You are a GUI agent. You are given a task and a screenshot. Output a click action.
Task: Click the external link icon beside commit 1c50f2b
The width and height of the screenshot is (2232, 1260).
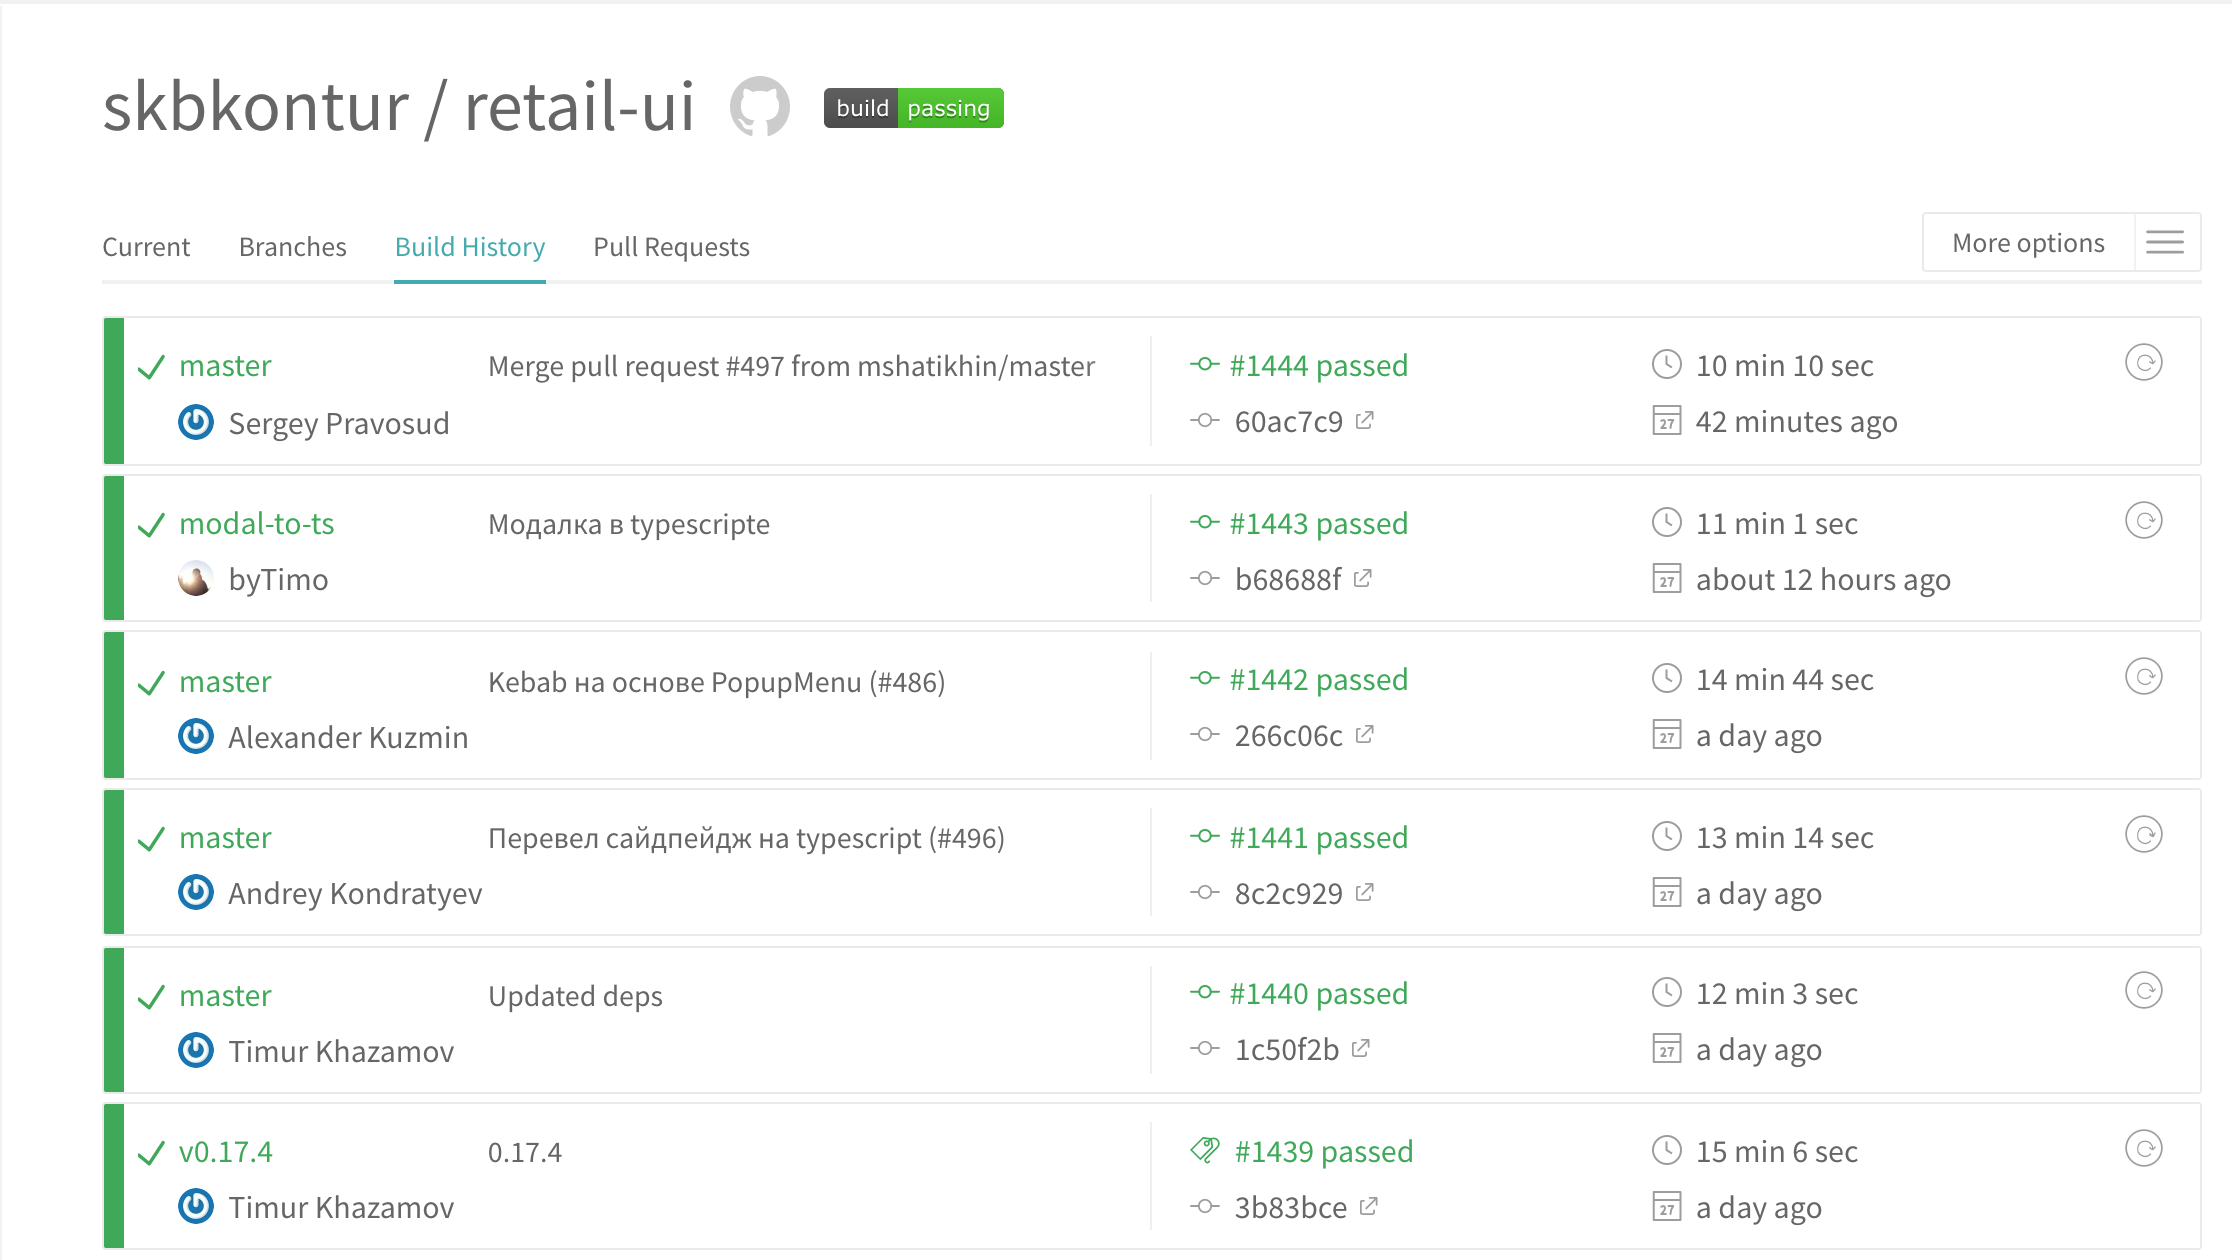1361,1049
